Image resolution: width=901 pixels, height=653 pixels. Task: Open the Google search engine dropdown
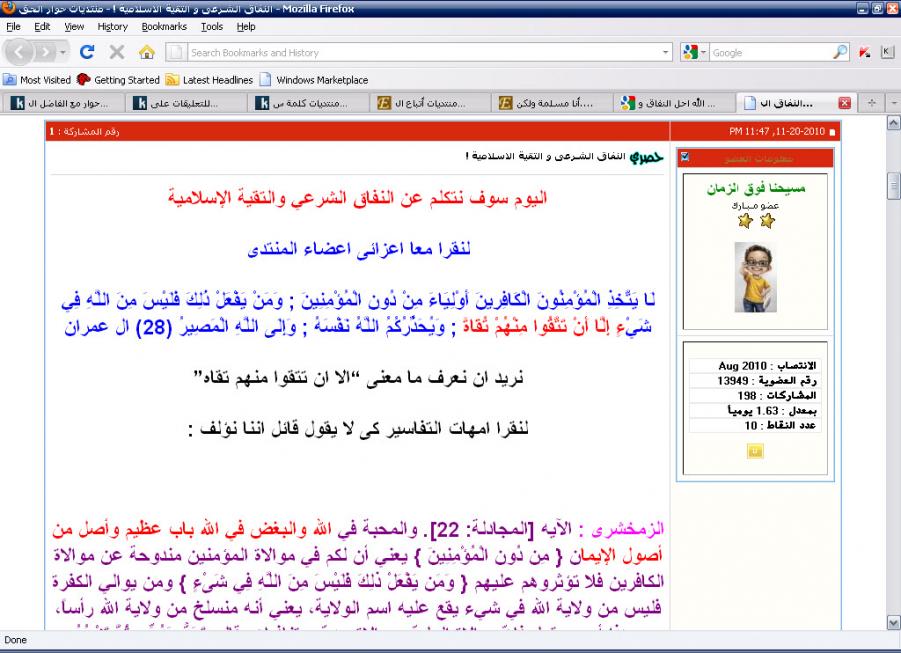[704, 53]
